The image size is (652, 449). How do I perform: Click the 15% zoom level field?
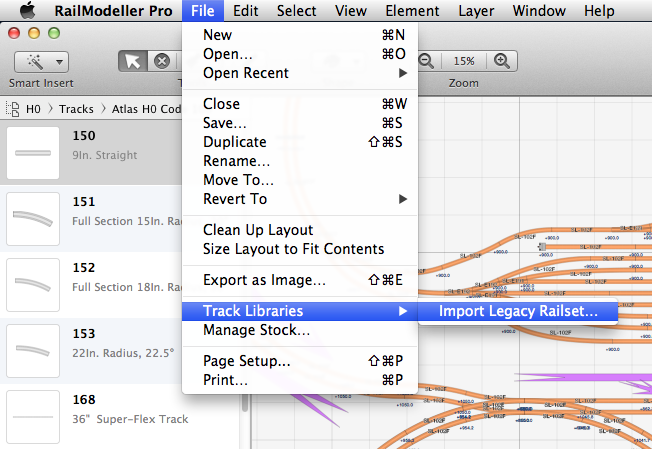click(x=464, y=61)
